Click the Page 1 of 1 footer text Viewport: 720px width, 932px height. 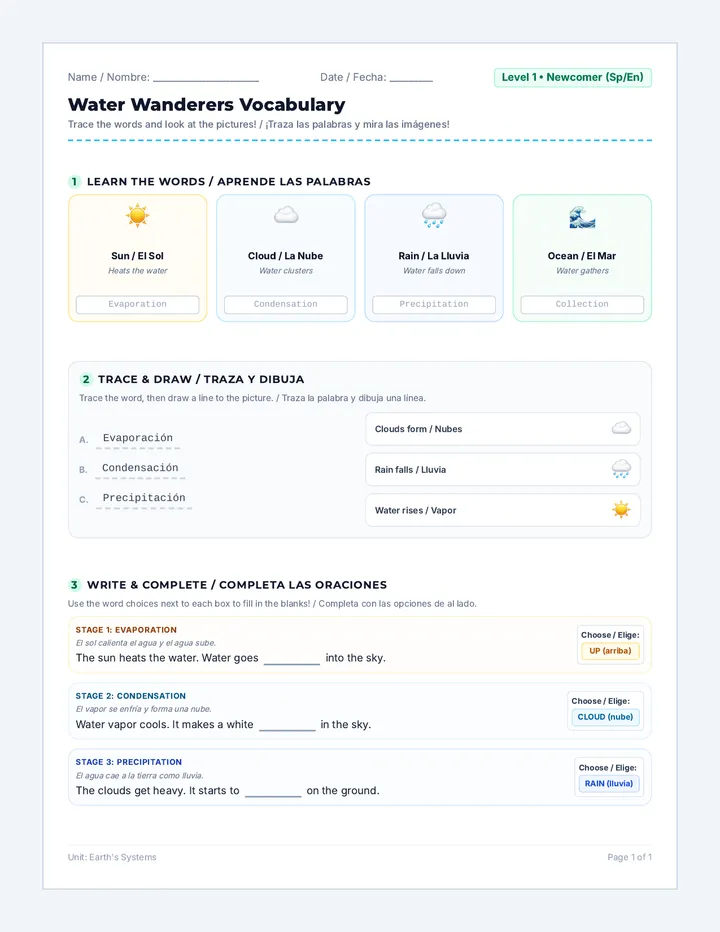click(x=630, y=857)
